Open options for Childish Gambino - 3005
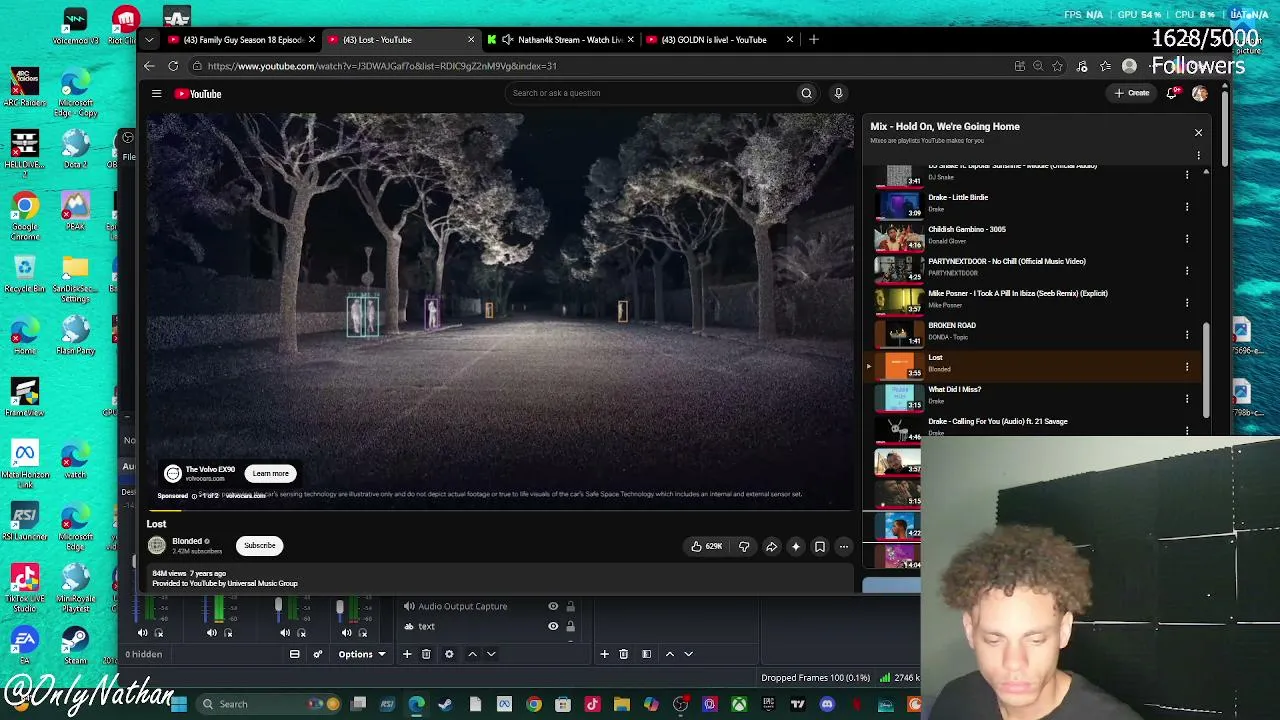Viewport: 1280px width, 720px height. 1187,238
